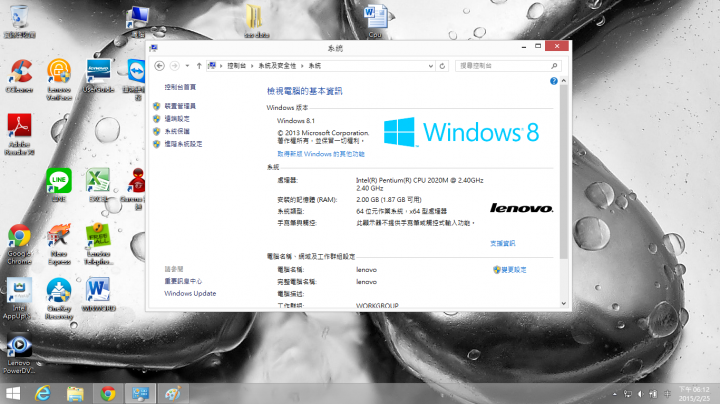
Task: Open Windows Update link
Action: 190,293
